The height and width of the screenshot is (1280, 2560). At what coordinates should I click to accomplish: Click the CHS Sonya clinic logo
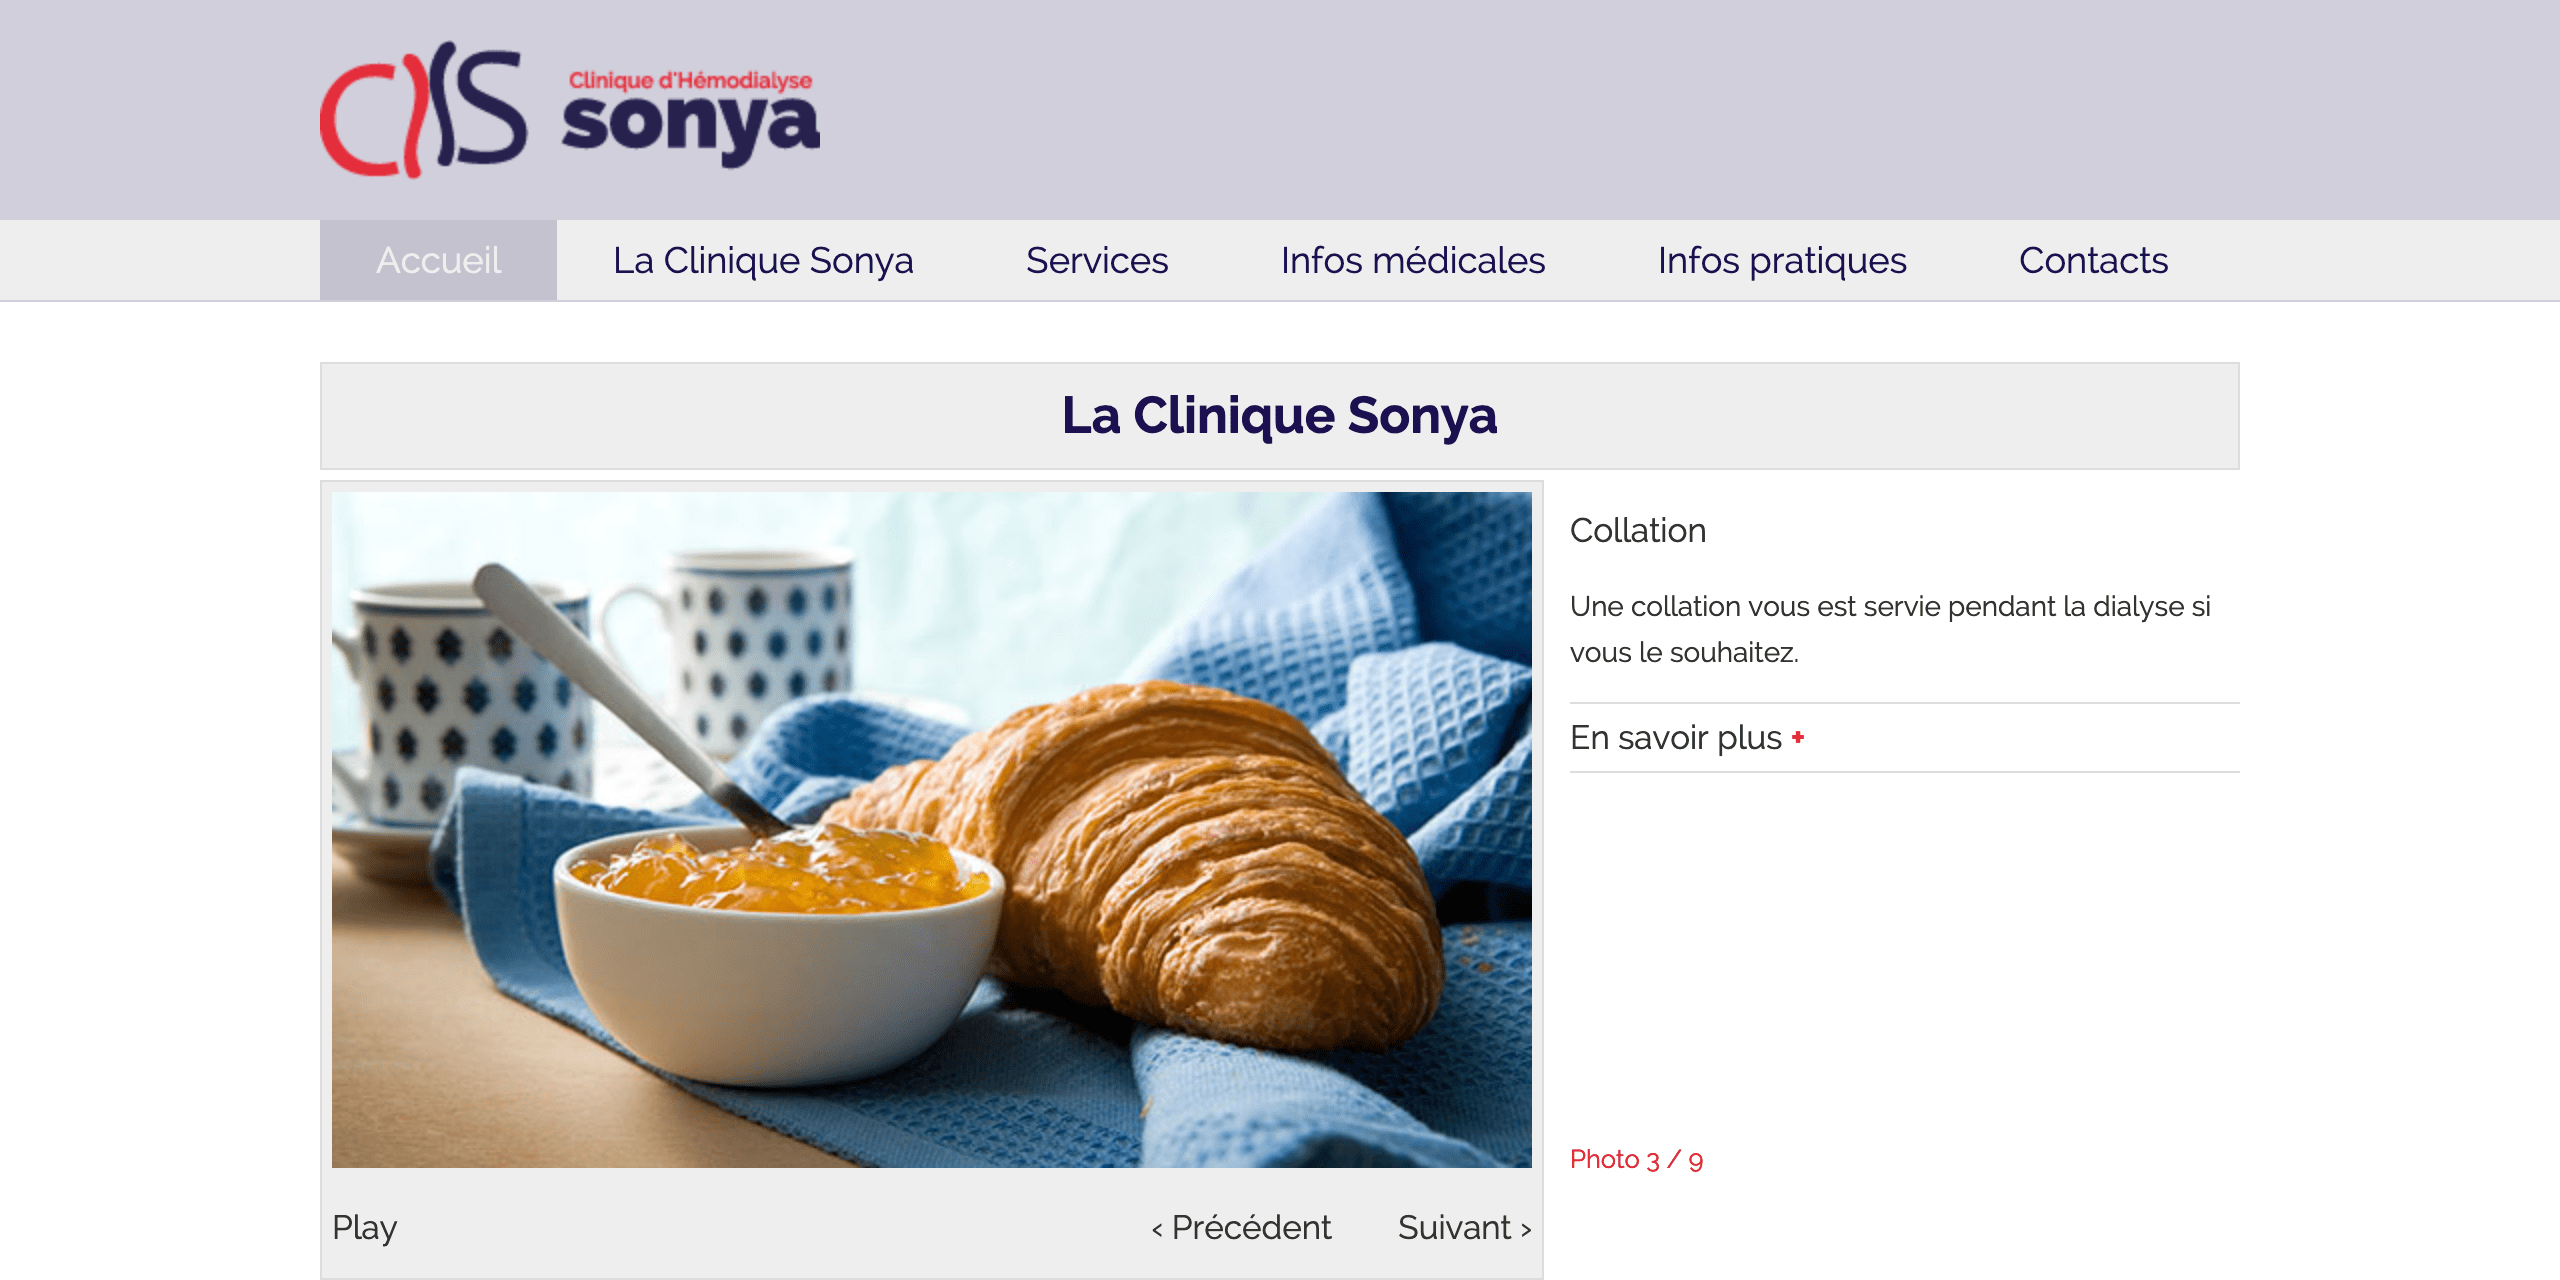click(570, 110)
